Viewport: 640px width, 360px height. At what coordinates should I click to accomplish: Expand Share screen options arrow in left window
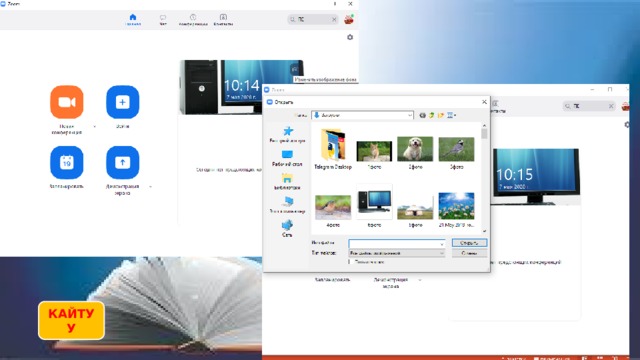pos(151,187)
